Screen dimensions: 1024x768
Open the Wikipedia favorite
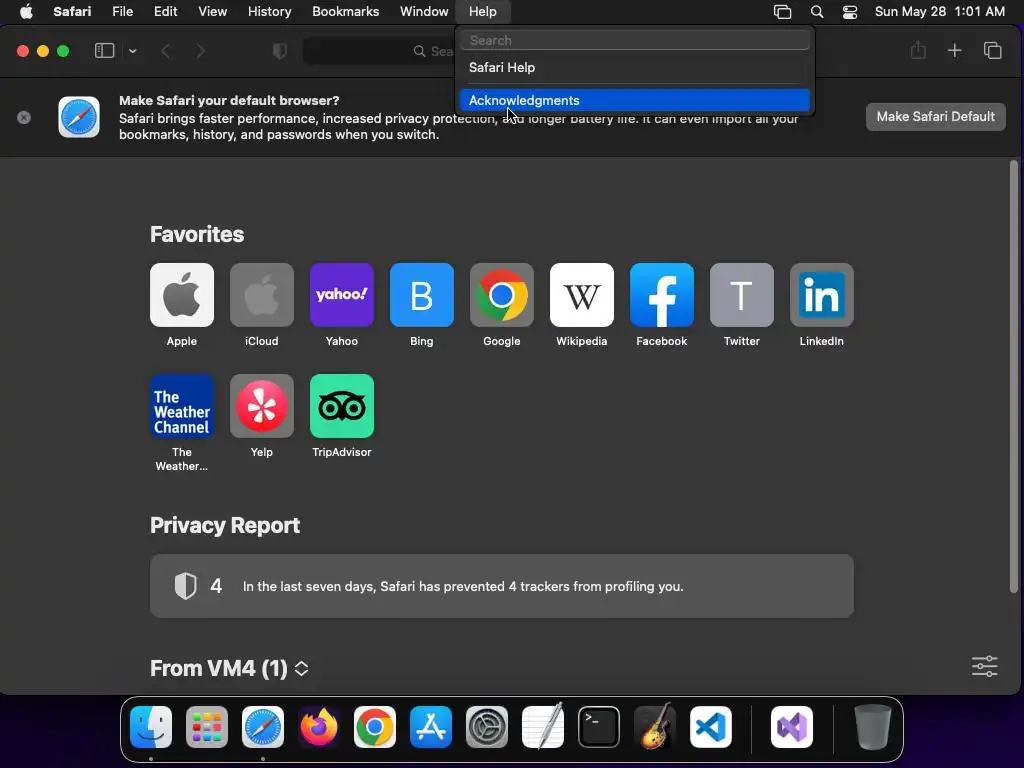pyautogui.click(x=582, y=295)
